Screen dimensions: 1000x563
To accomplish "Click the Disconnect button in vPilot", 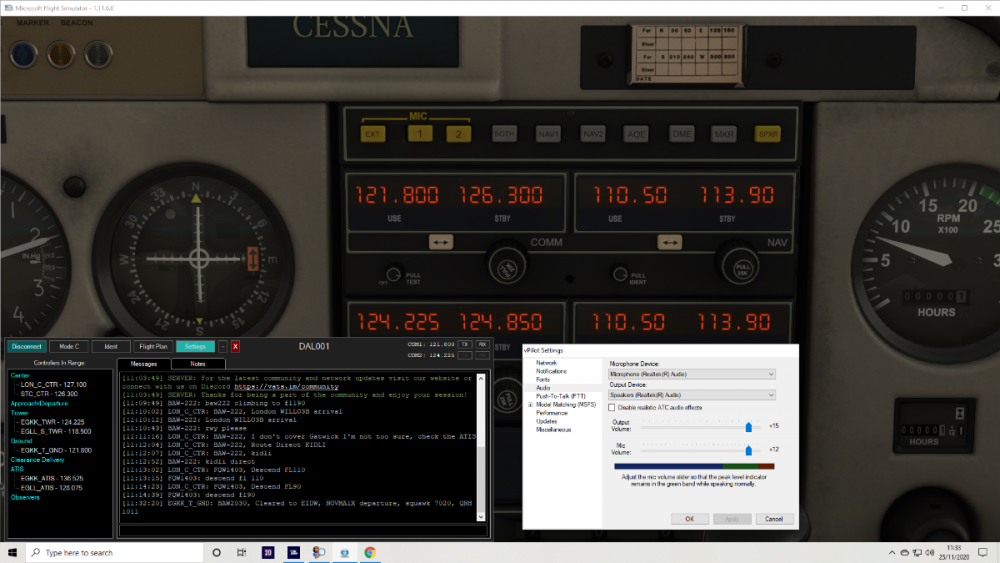I will [27, 346].
